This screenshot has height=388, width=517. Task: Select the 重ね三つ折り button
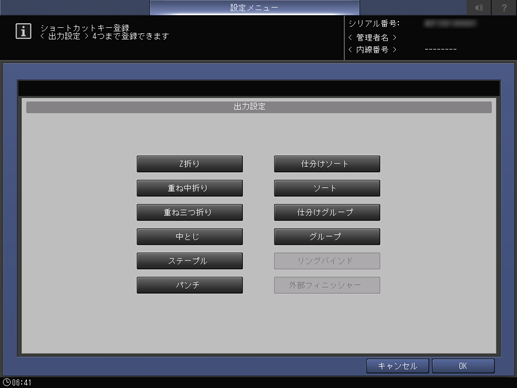(190, 212)
